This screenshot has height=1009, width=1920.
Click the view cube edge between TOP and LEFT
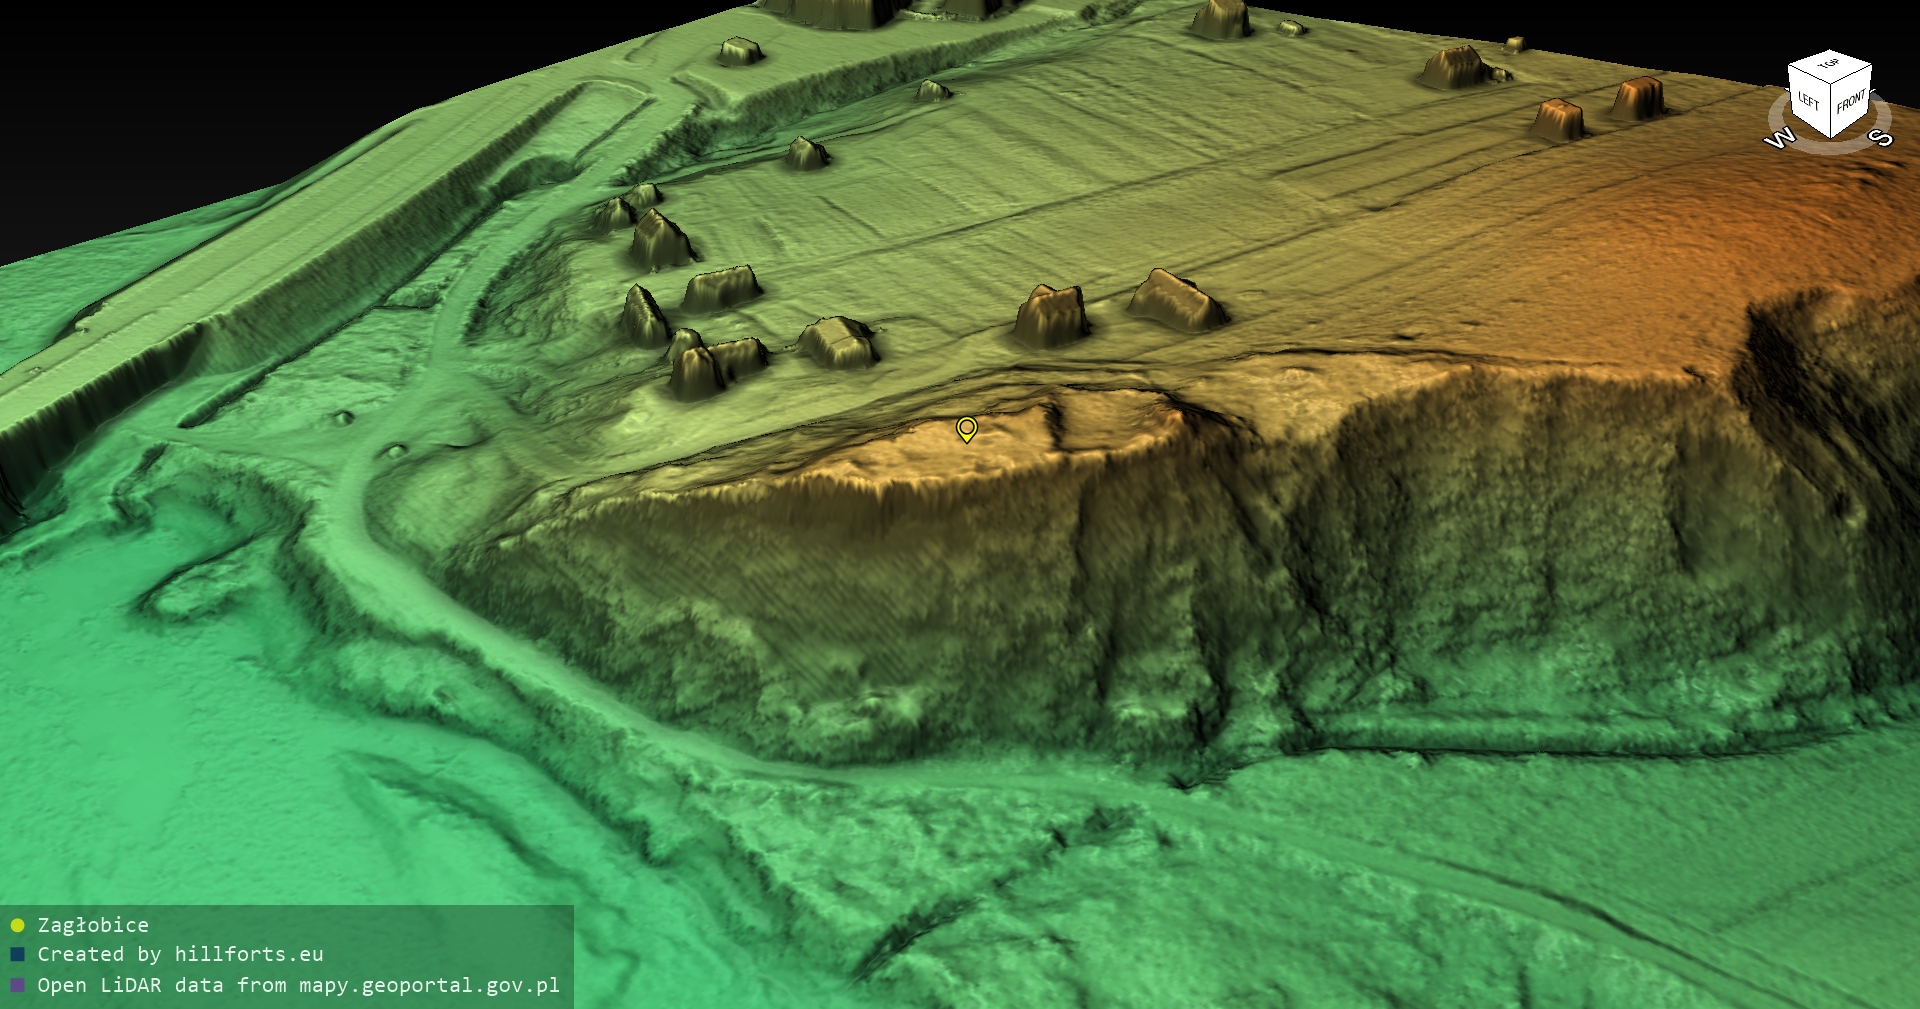[1808, 73]
